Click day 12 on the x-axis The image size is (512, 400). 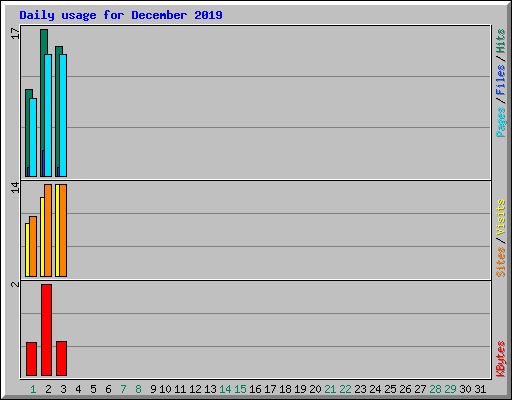click(x=195, y=389)
